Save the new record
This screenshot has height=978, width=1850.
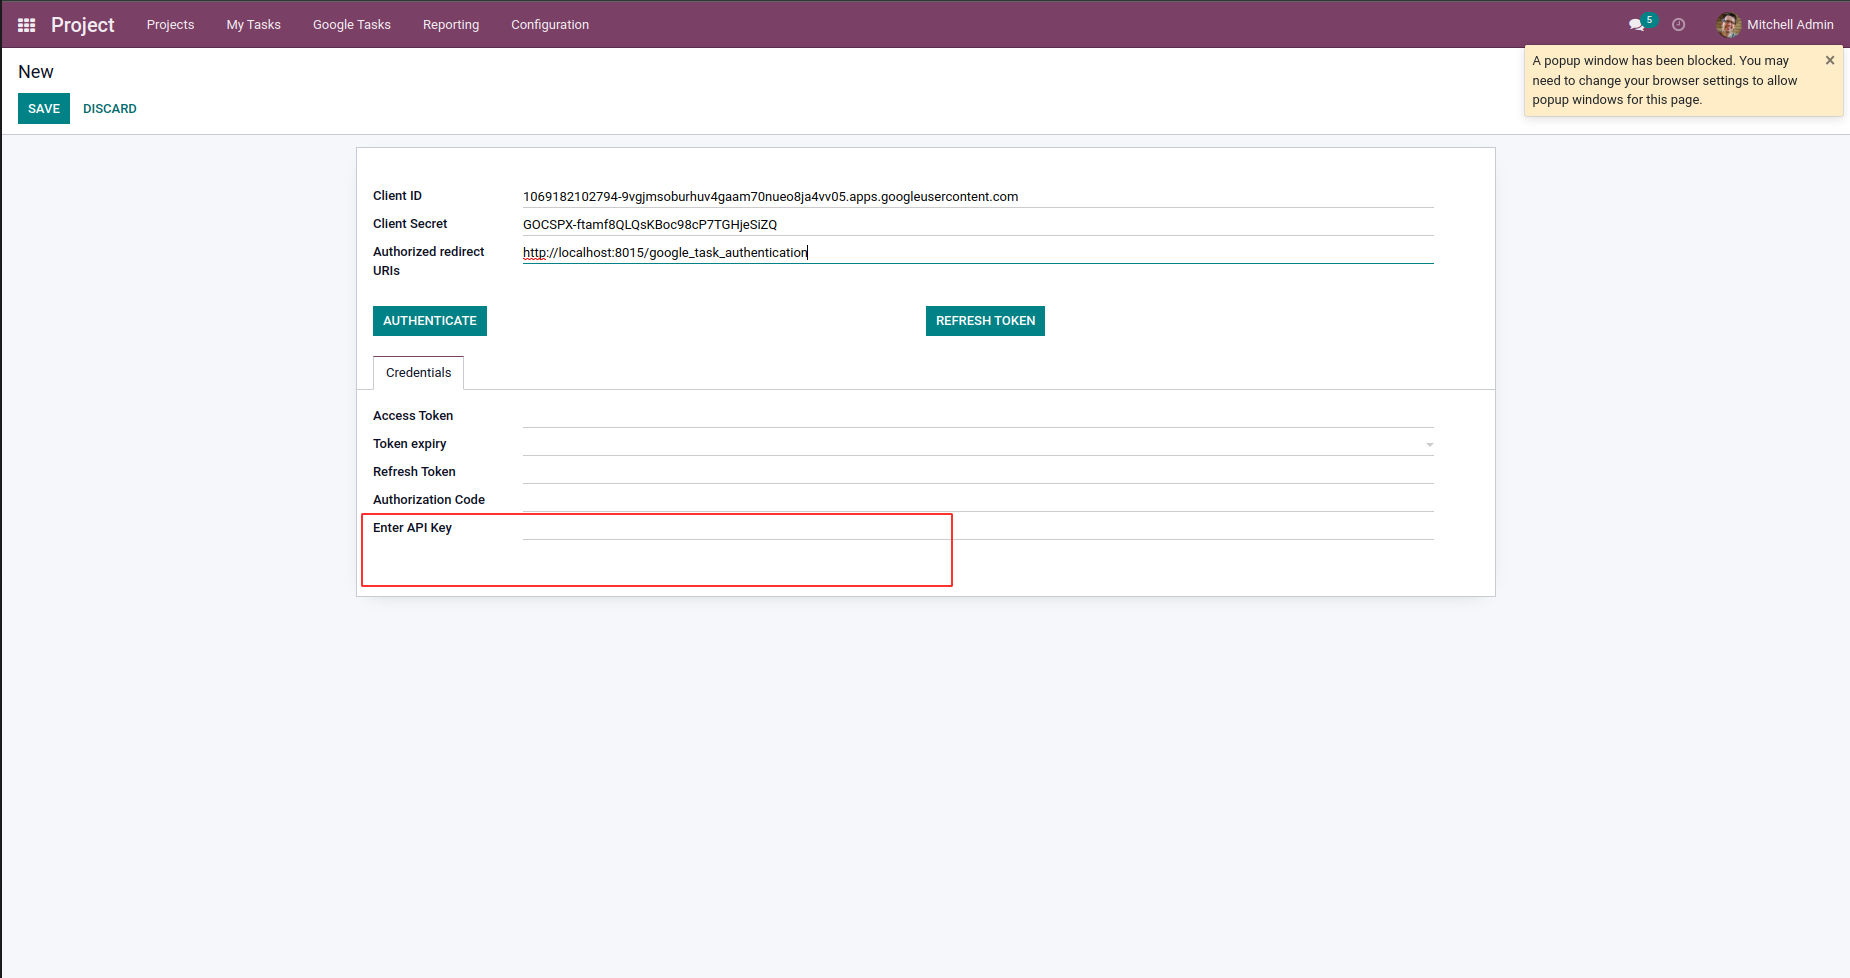tap(44, 109)
